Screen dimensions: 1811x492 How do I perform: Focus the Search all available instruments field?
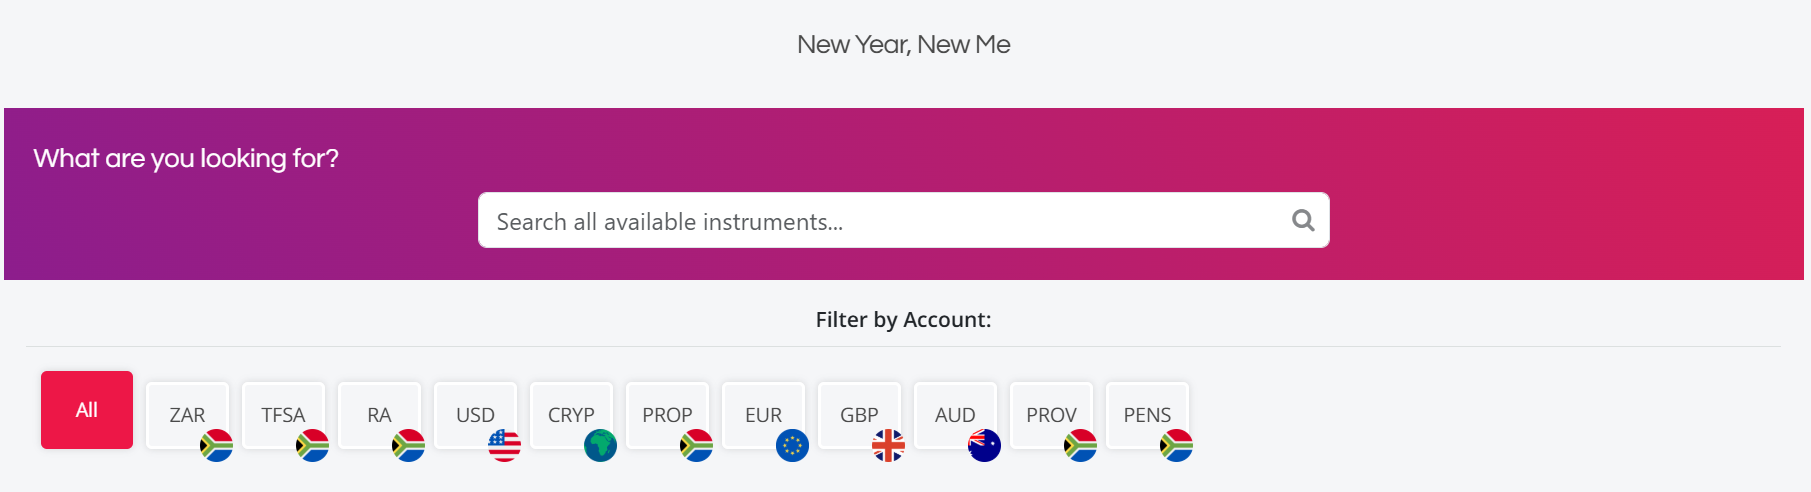pos(880,221)
